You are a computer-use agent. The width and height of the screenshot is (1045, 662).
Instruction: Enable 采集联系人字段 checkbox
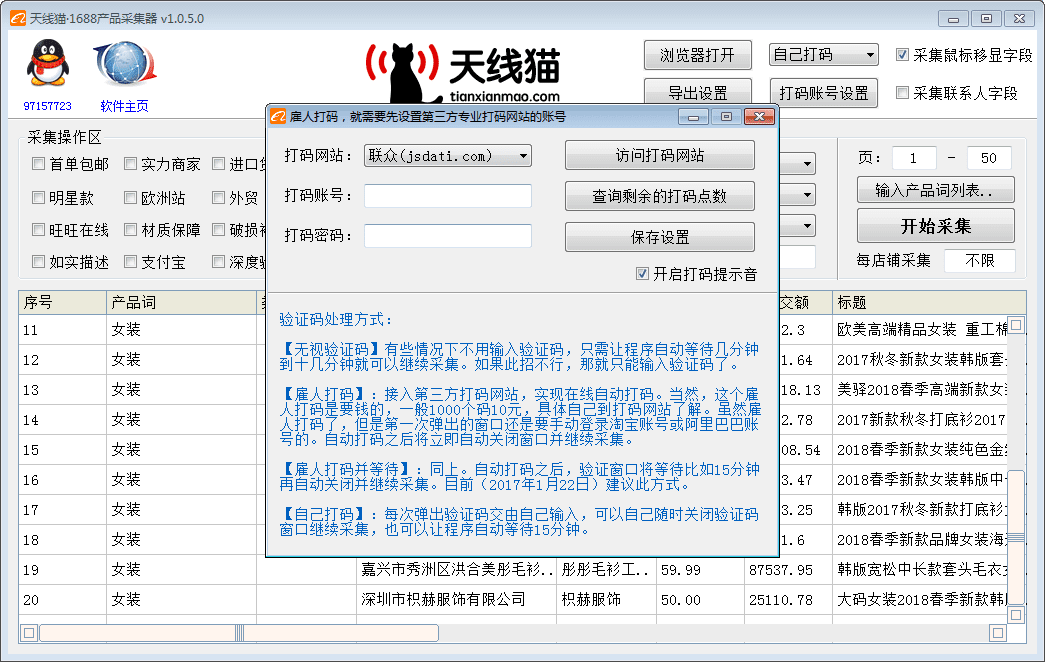pos(902,93)
